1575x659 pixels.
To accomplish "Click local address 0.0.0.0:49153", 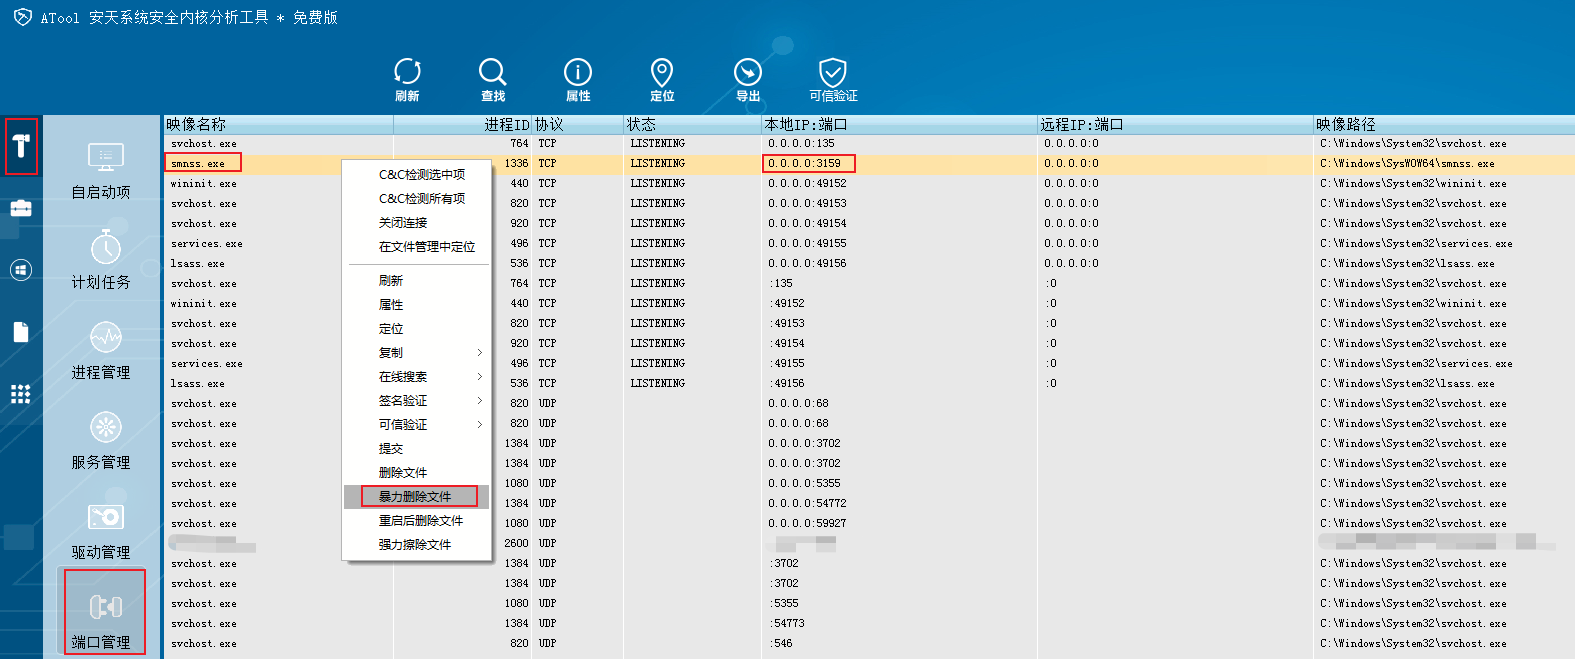I will tap(807, 204).
